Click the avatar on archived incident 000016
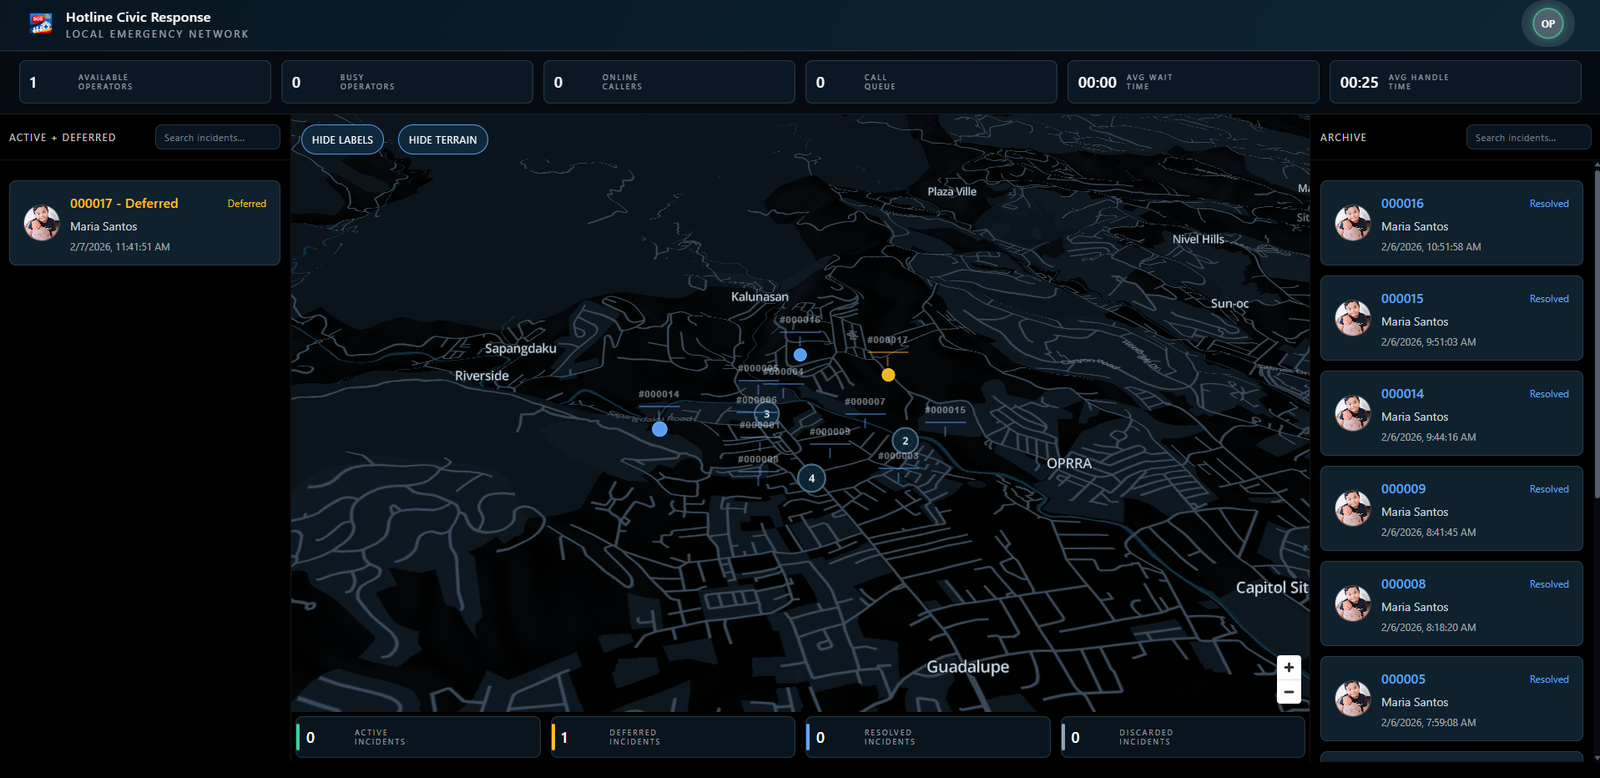Image resolution: width=1600 pixels, height=778 pixels. point(1353,223)
